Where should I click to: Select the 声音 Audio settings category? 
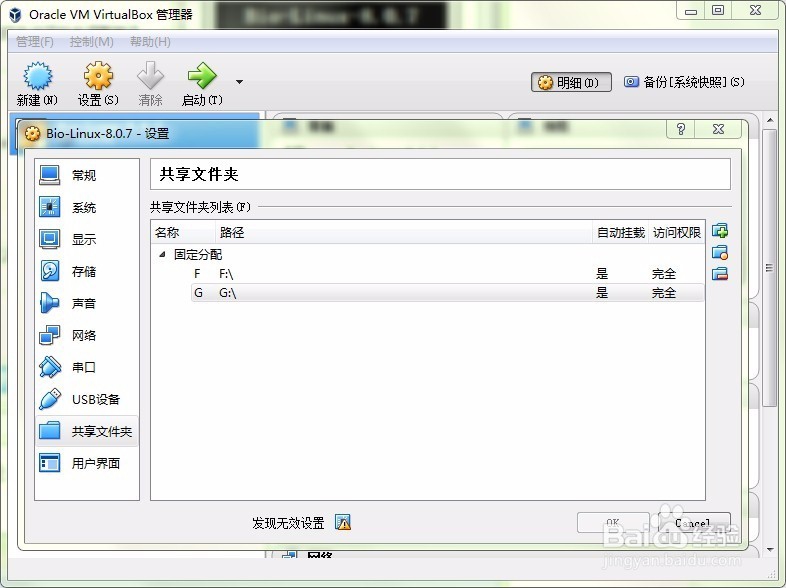(87, 303)
